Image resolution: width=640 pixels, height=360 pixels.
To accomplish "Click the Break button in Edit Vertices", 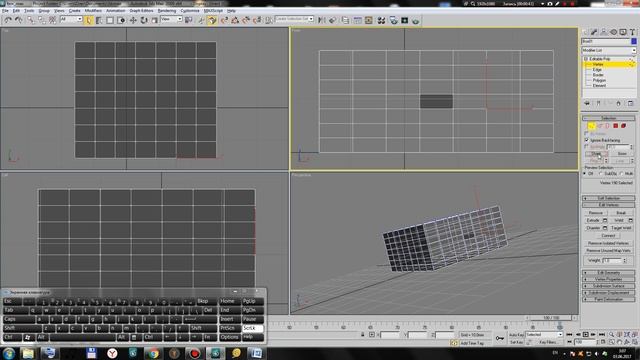I will [621, 213].
